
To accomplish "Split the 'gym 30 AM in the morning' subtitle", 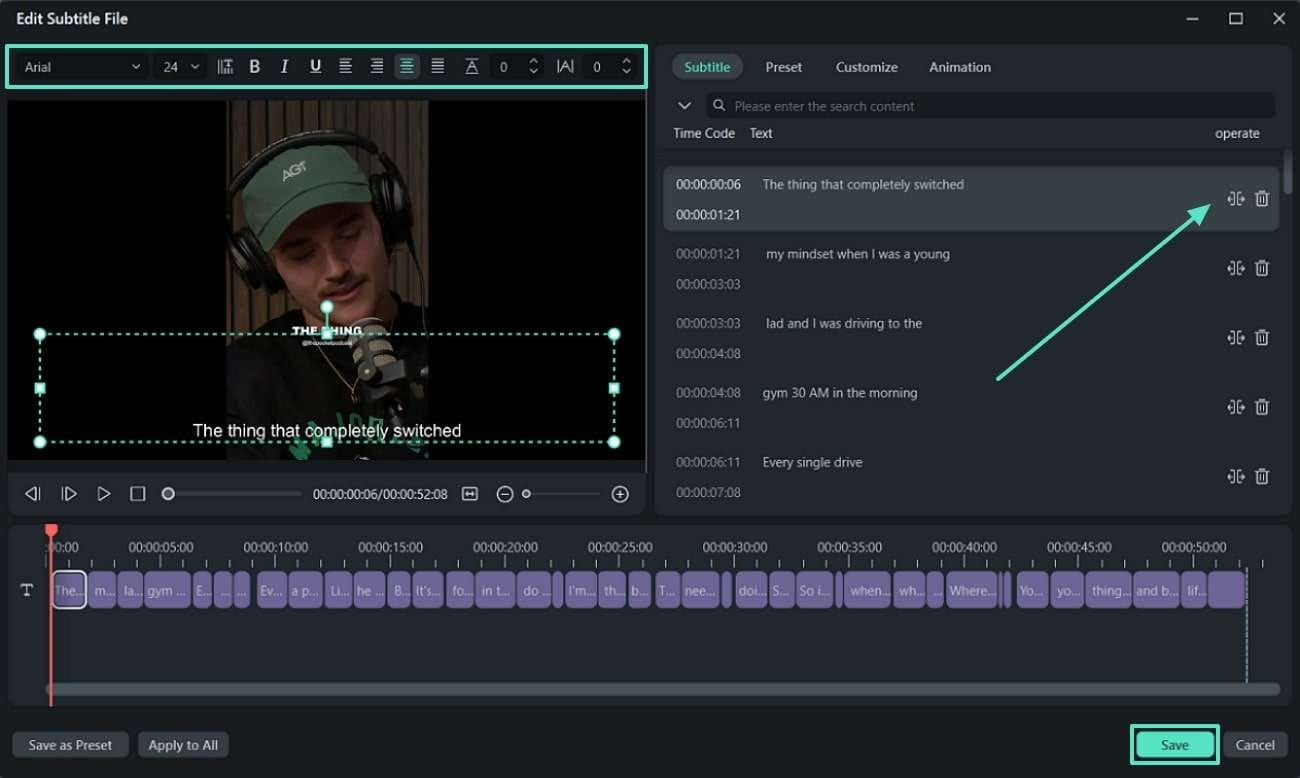I will point(1236,407).
